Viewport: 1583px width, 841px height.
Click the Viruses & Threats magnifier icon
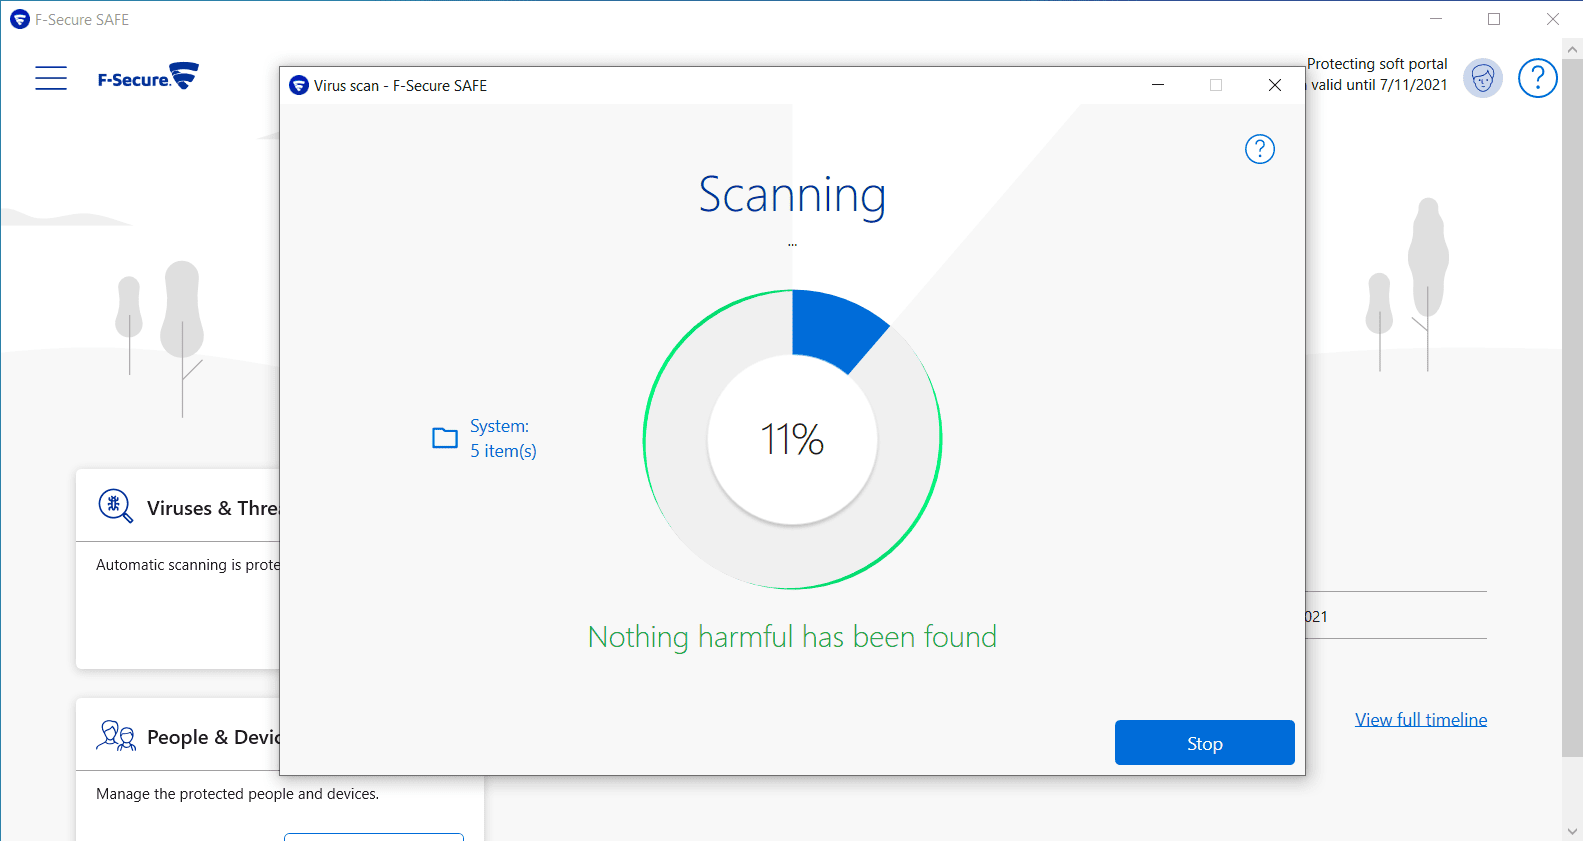tap(115, 506)
